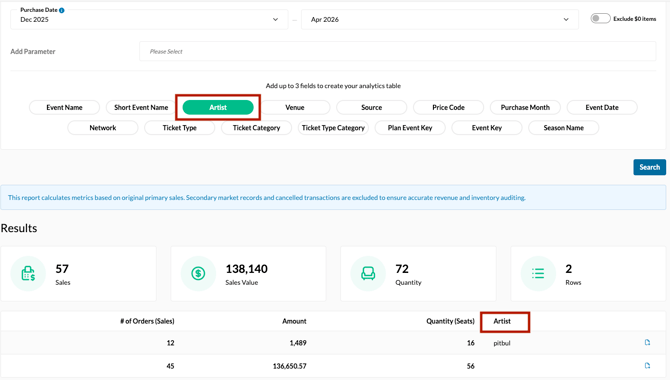
Task: Open the Dec 2025 start date dropdown
Action: tap(149, 20)
